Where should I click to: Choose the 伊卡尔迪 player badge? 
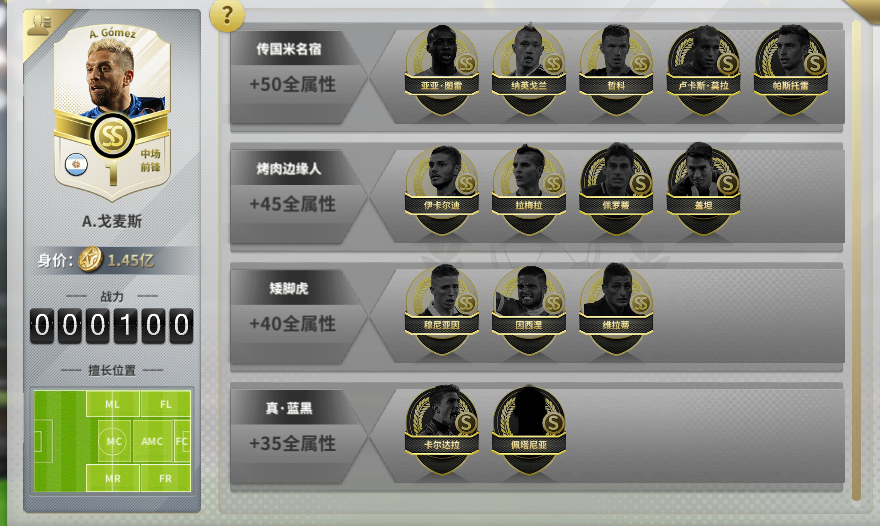442,190
